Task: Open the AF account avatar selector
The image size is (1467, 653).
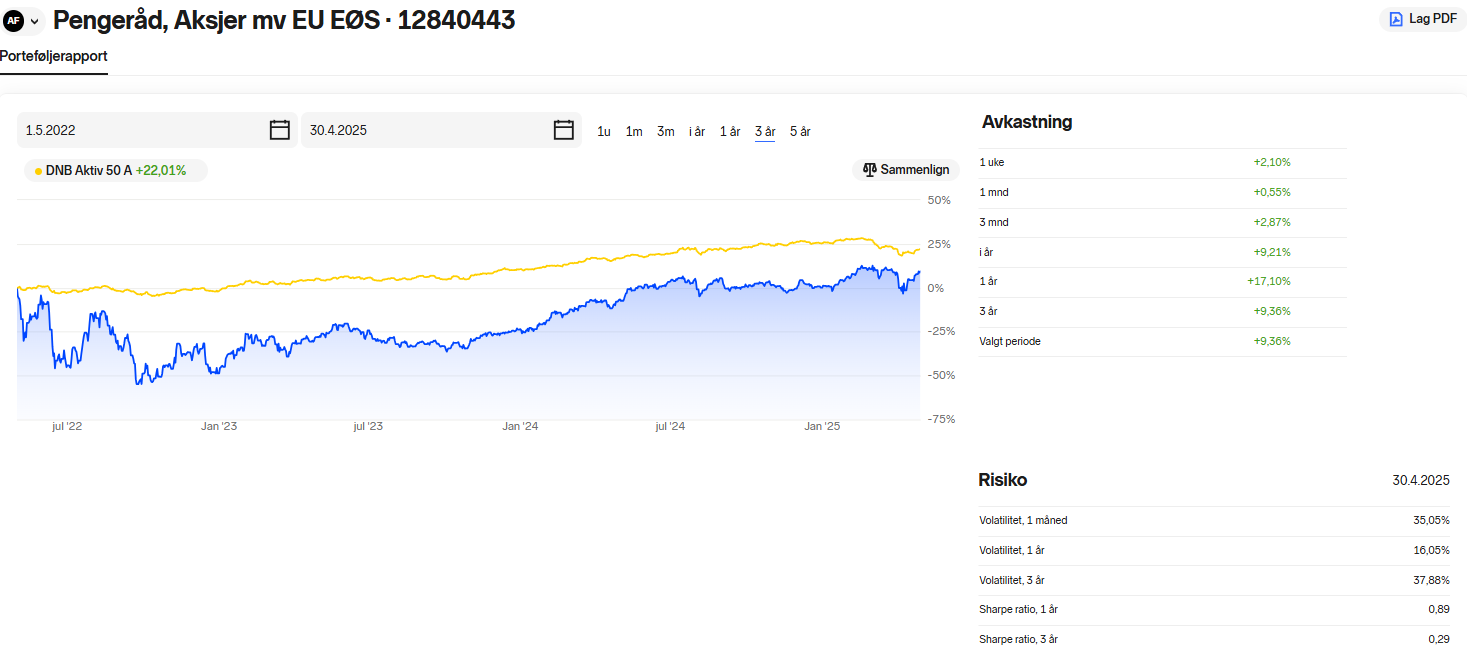Action: [x=13, y=20]
